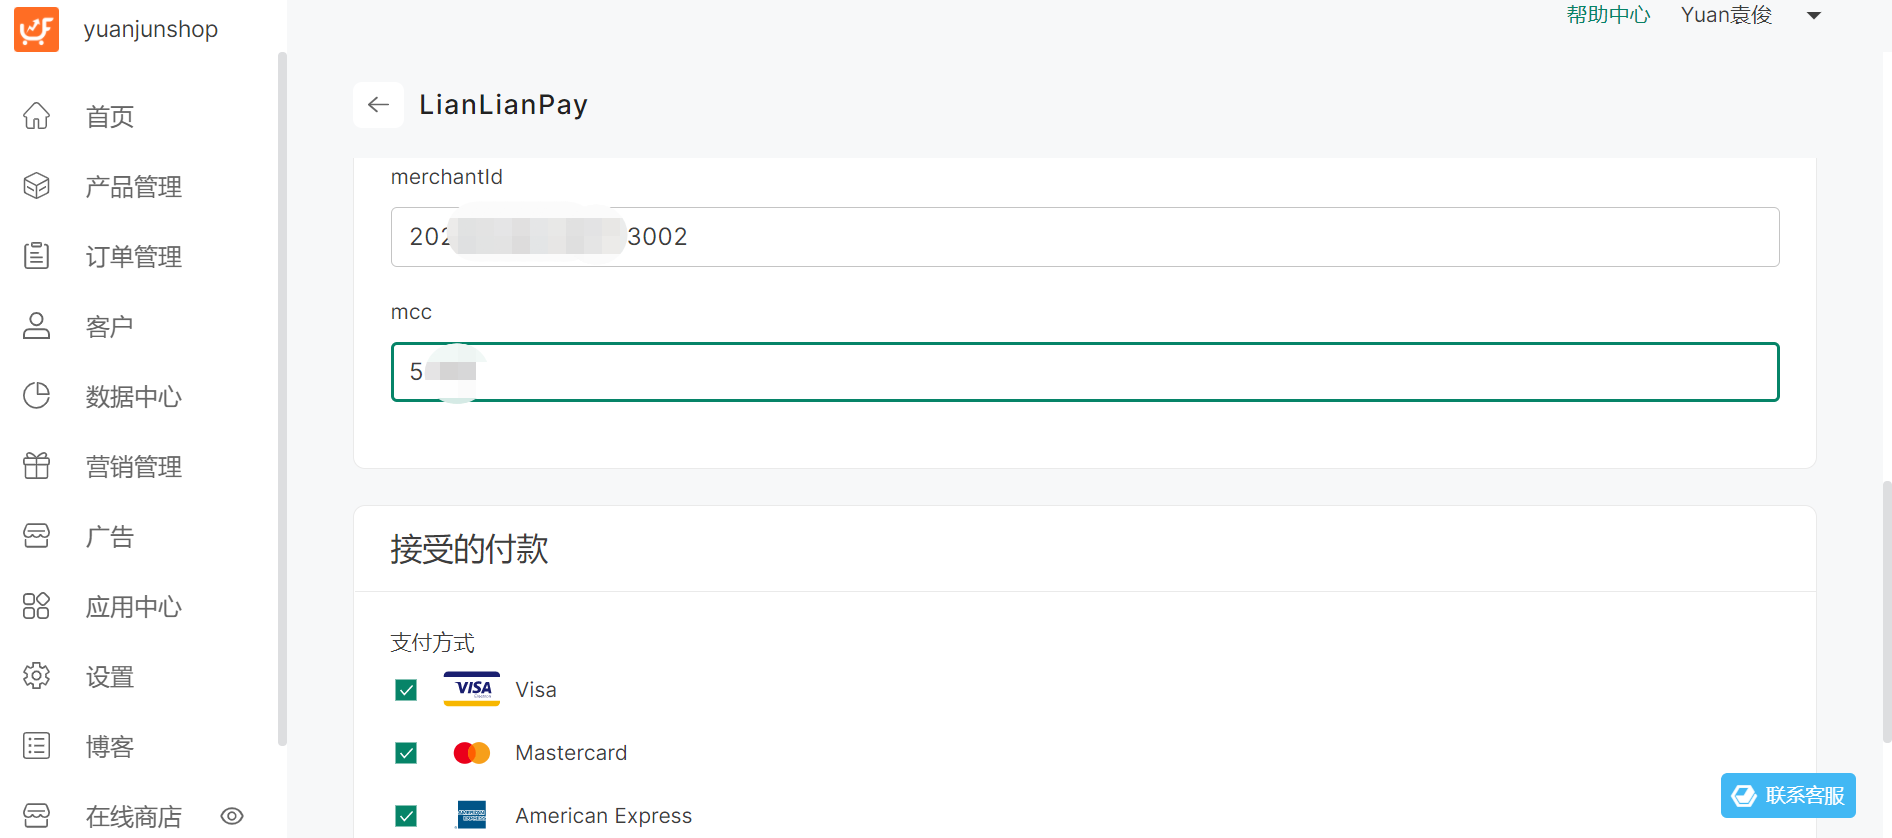Uncheck the Mastercard payment checkbox

(x=406, y=753)
